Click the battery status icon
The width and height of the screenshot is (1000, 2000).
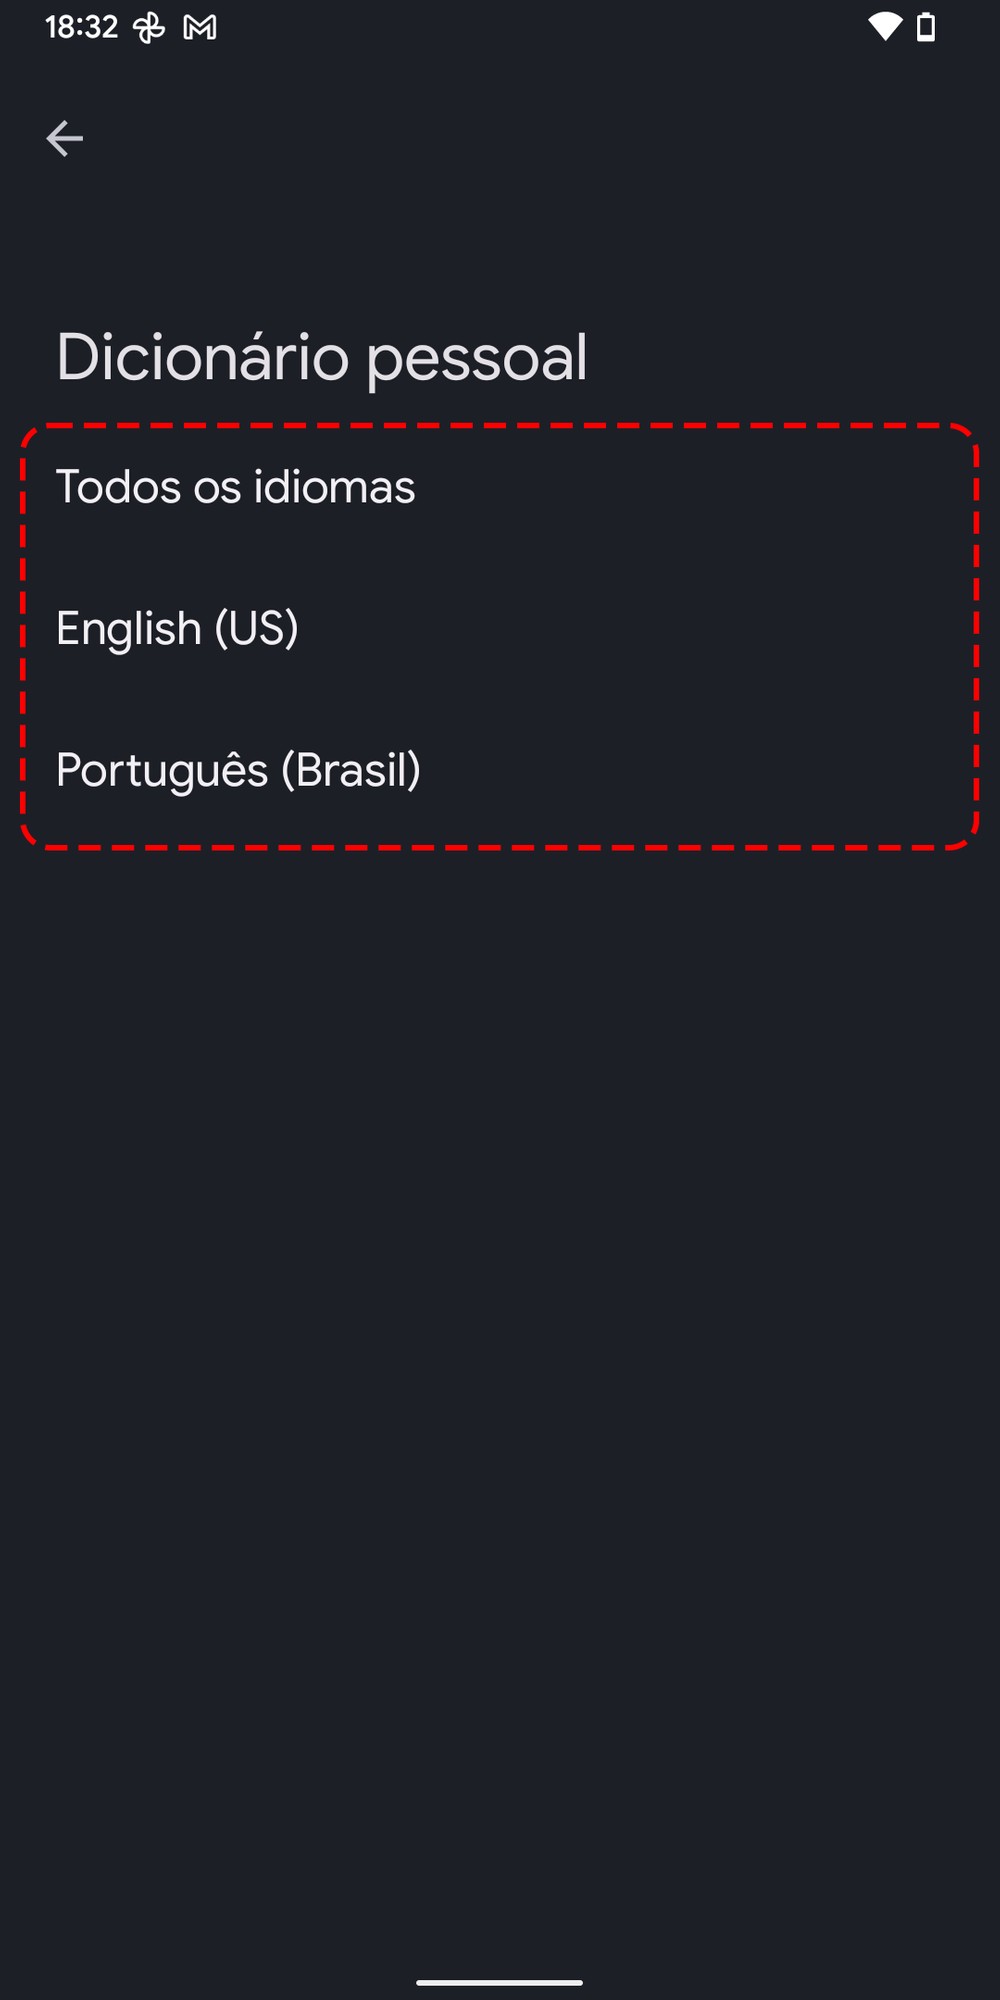click(927, 27)
